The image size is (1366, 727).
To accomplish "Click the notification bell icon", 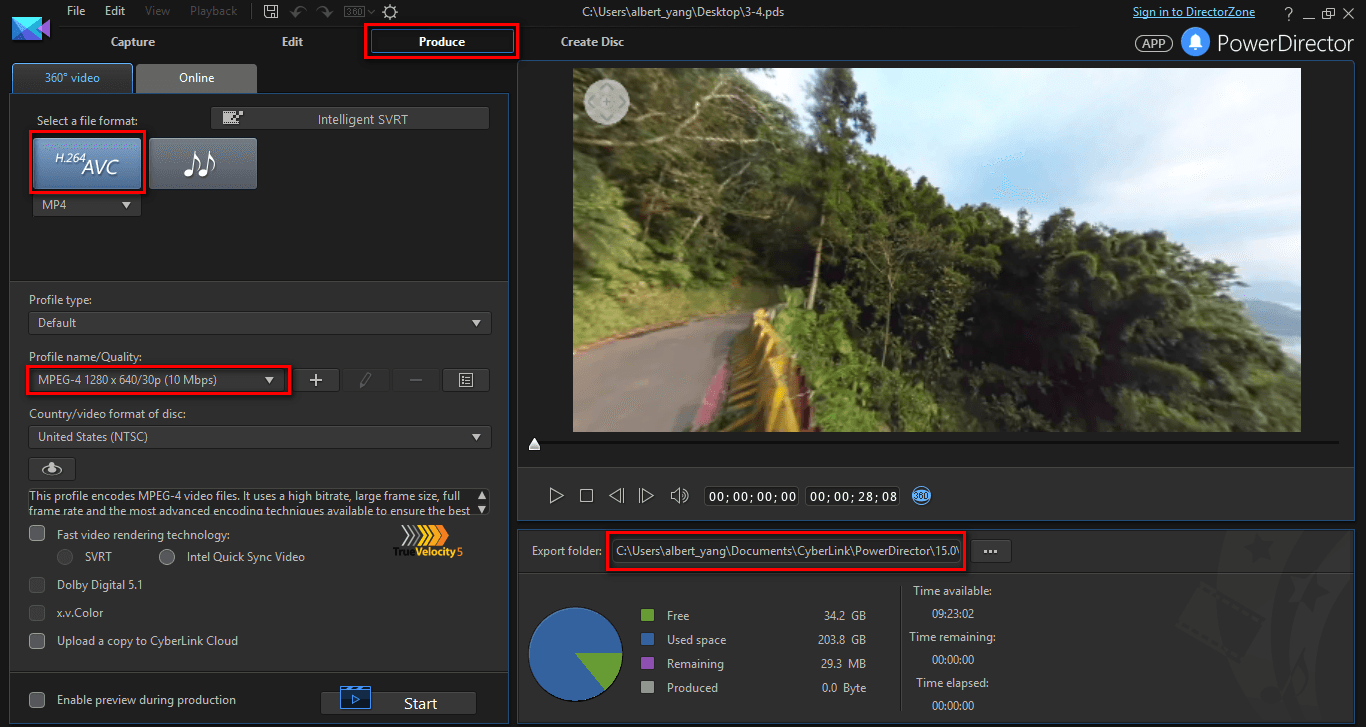I will (x=1195, y=42).
